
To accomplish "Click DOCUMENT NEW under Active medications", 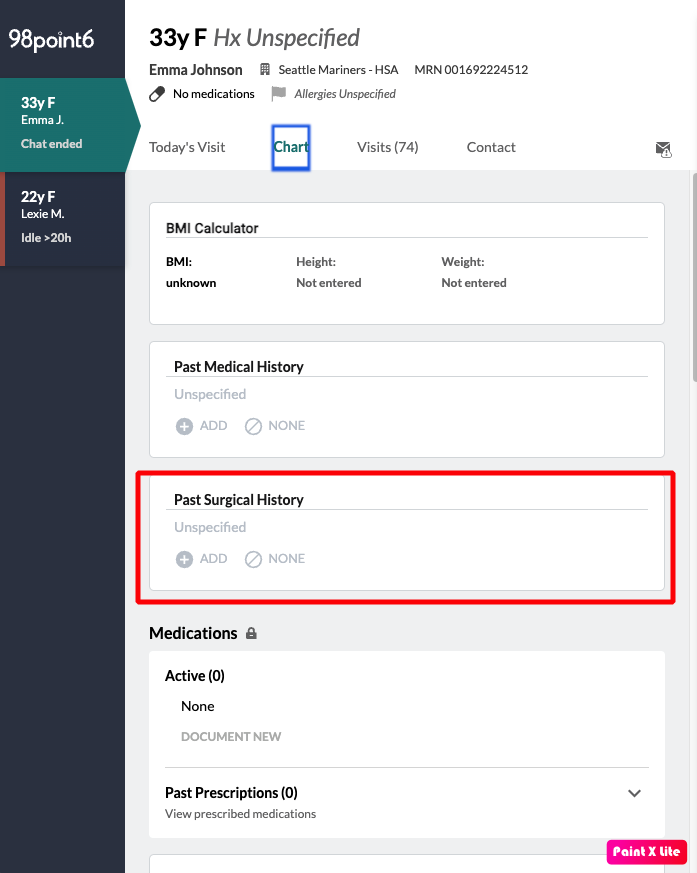I will [x=231, y=737].
